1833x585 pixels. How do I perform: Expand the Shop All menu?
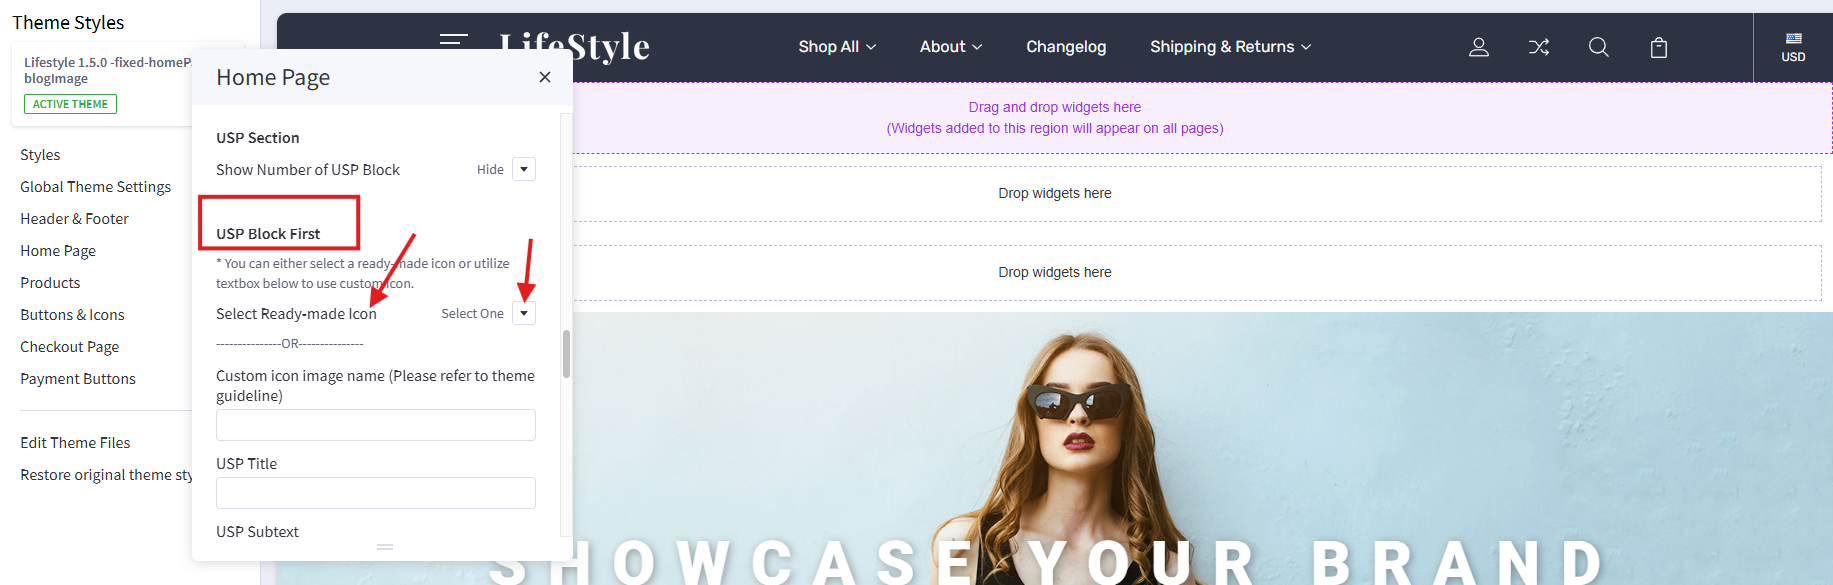837,47
